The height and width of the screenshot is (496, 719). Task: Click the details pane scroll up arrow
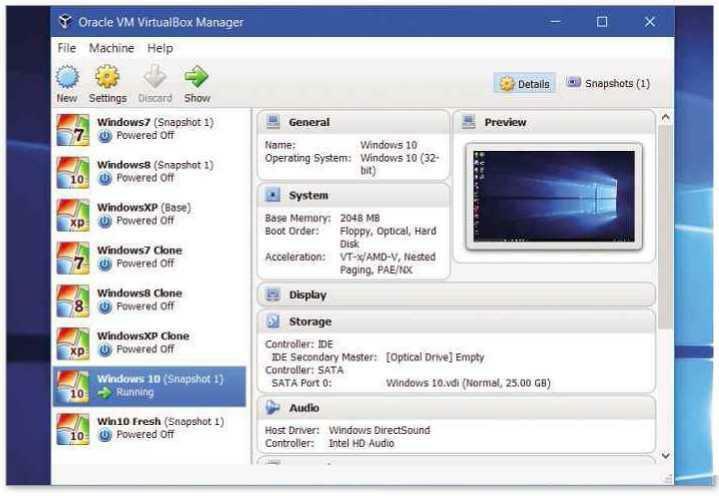[665, 117]
